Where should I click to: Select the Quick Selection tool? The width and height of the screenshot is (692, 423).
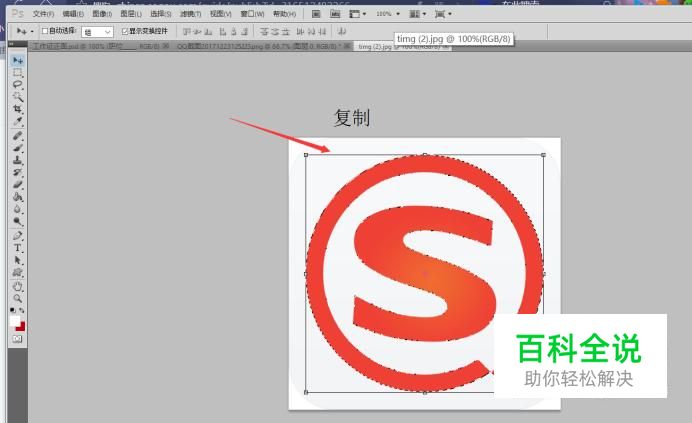pos(18,96)
